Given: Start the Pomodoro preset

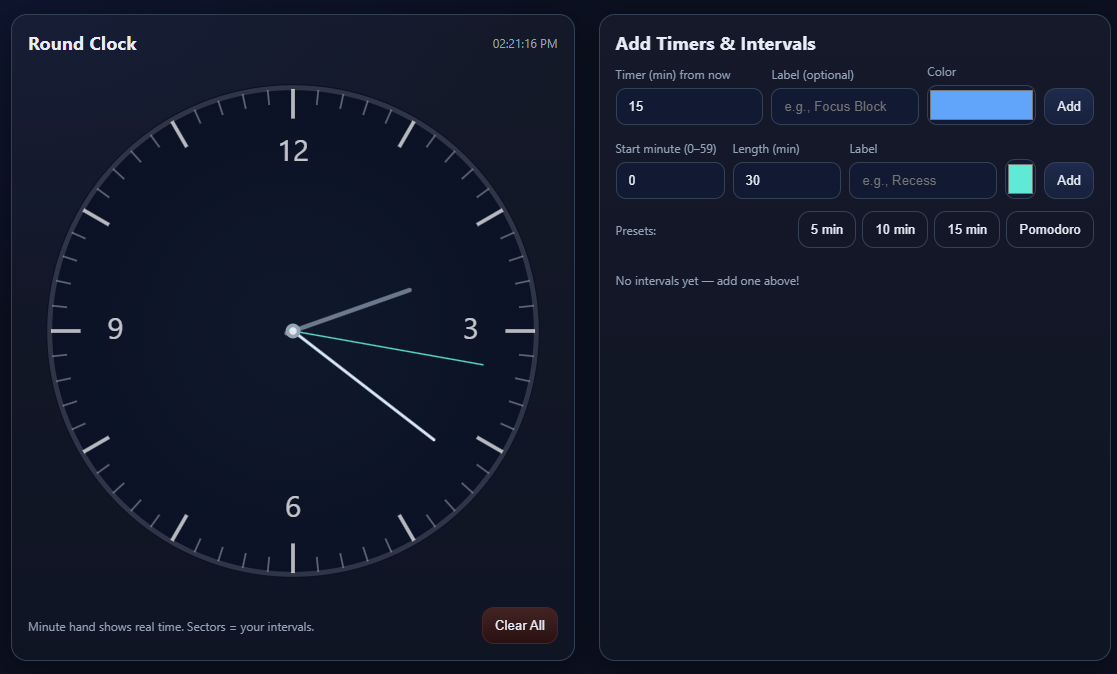Looking at the screenshot, I should coord(1049,229).
